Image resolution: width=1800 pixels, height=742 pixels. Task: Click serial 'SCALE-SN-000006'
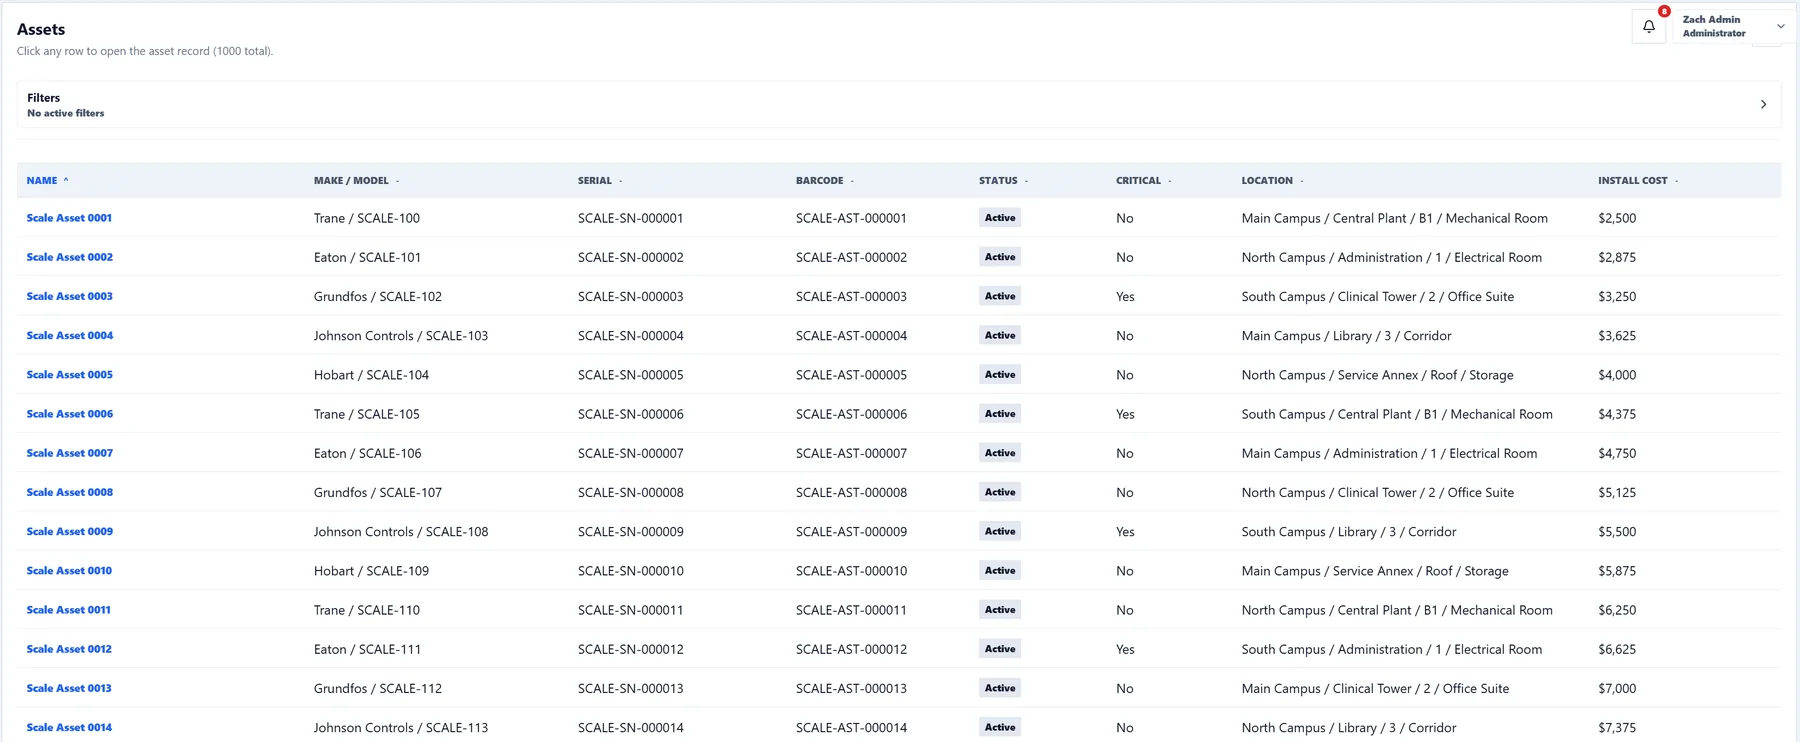coord(631,414)
